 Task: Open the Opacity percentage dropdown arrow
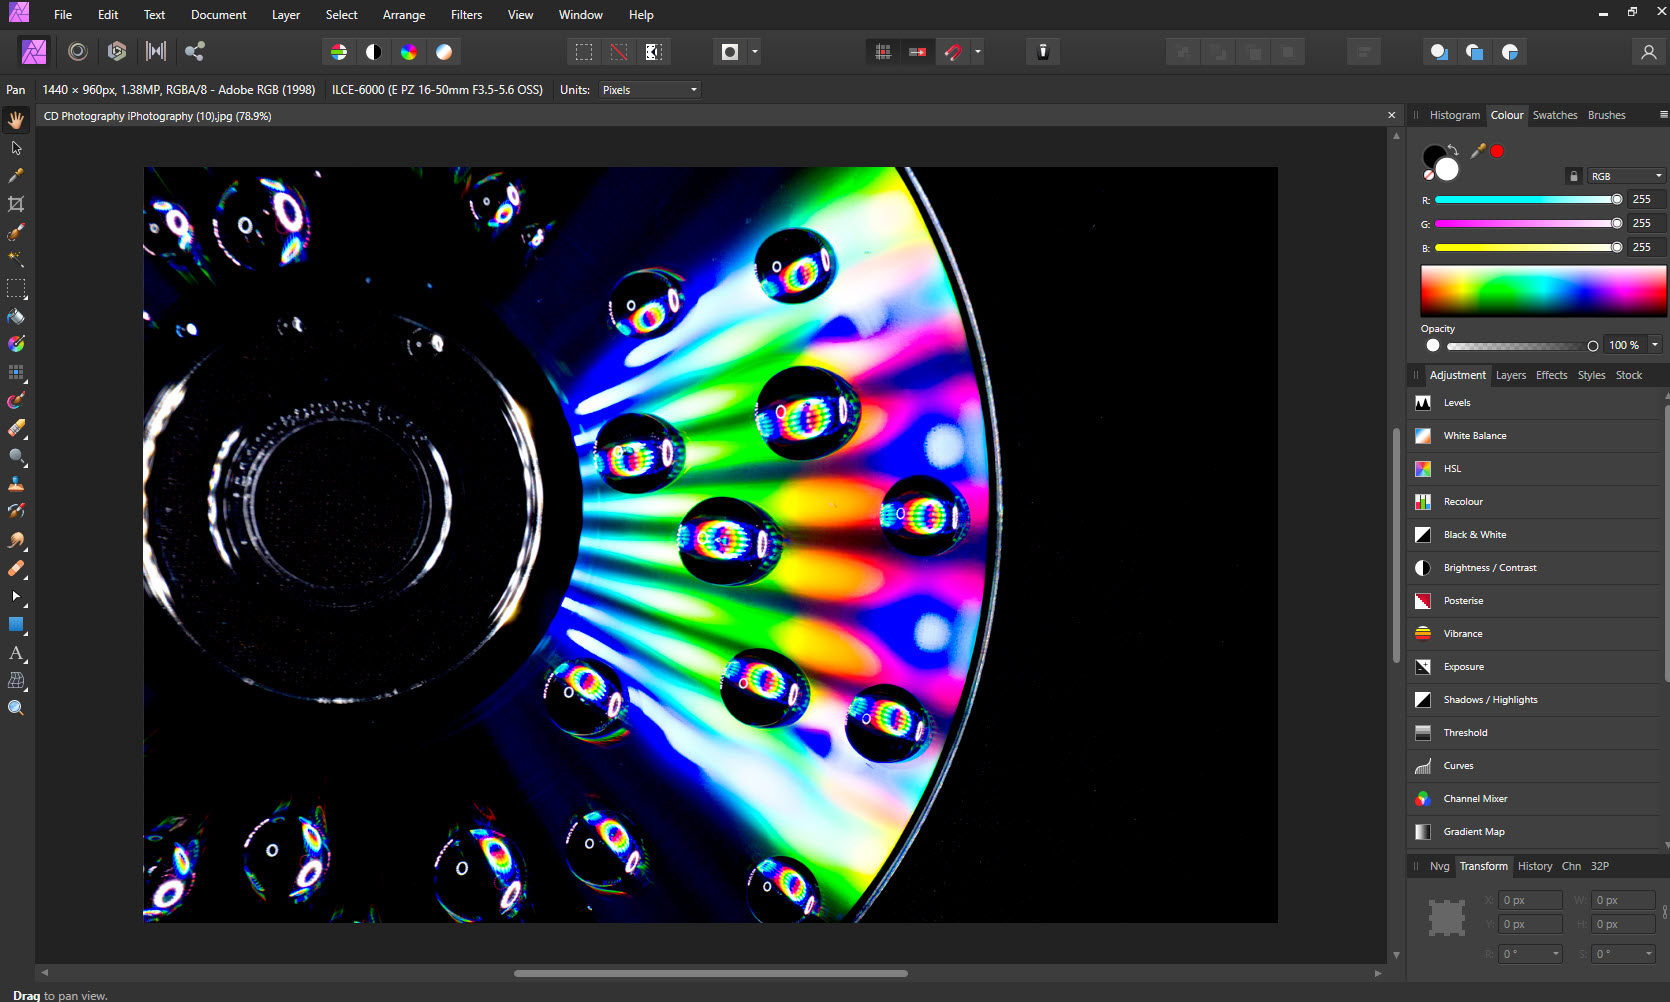point(1655,345)
